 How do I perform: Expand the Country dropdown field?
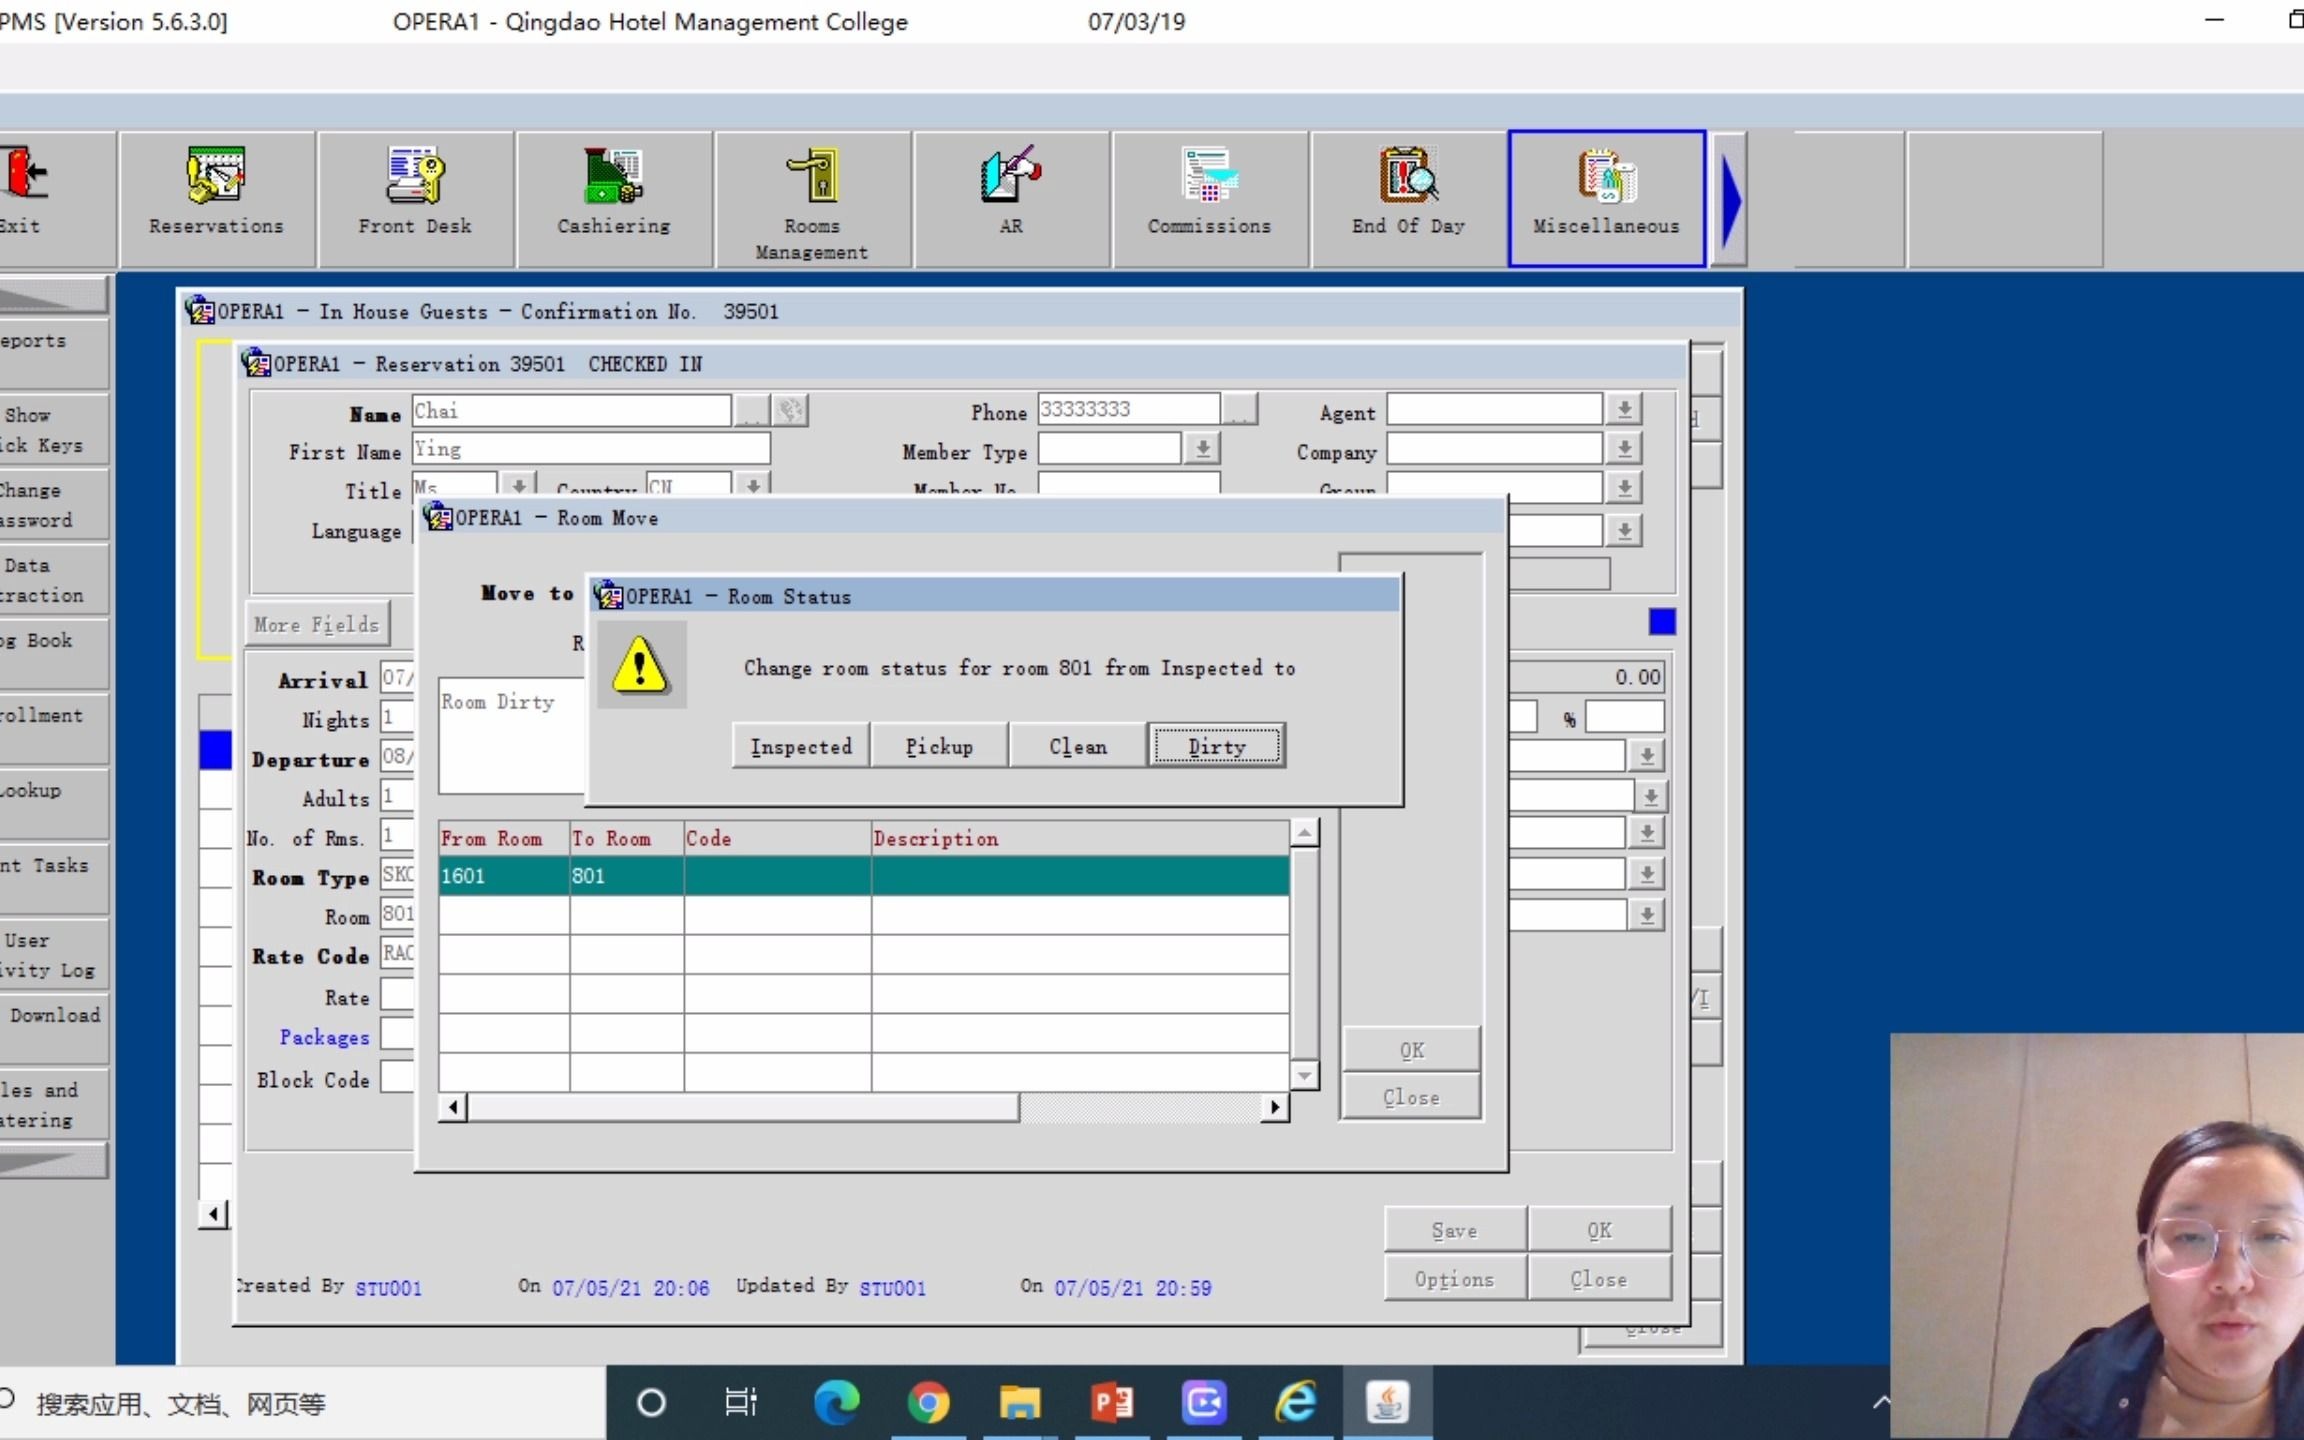point(755,488)
